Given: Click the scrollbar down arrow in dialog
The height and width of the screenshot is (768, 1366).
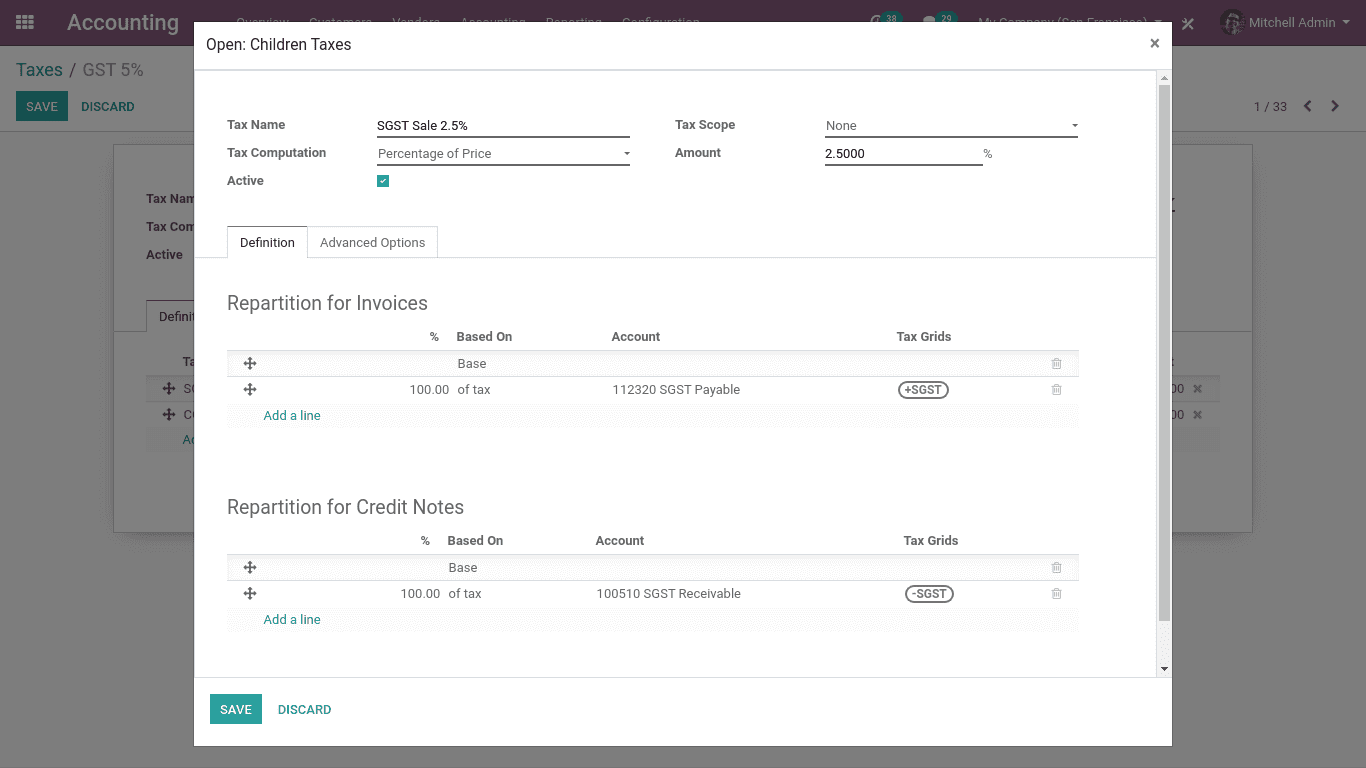Looking at the screenshot, I should click(1164, 669).
